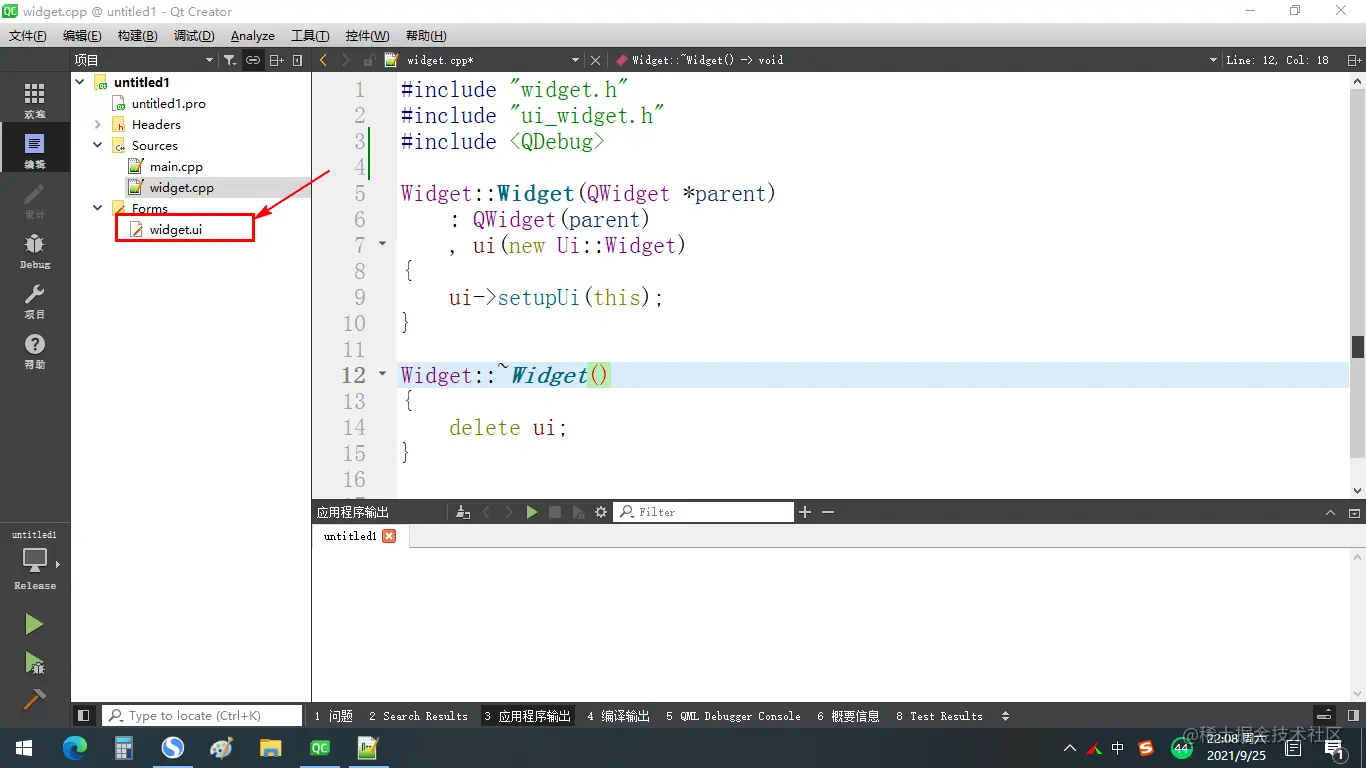This screenshot has height=768, width=1366.
Task: Select main.cpp in project tree
Action: pos(176,167)
